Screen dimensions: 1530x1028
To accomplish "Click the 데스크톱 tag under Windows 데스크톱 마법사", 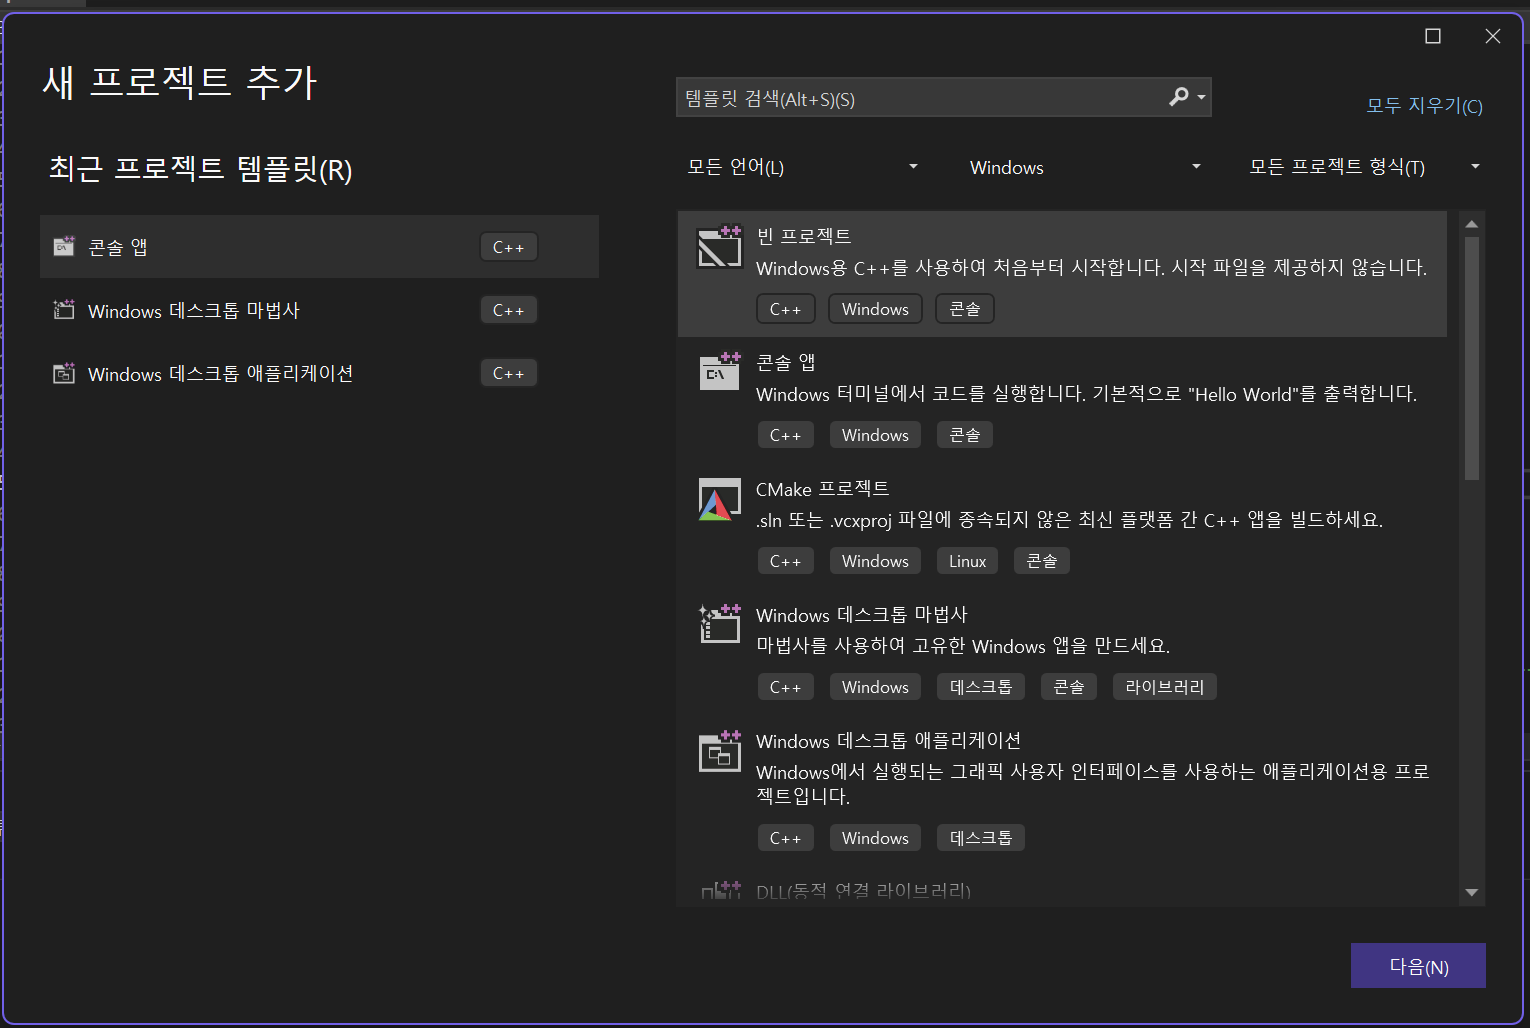I will (980, 687).
